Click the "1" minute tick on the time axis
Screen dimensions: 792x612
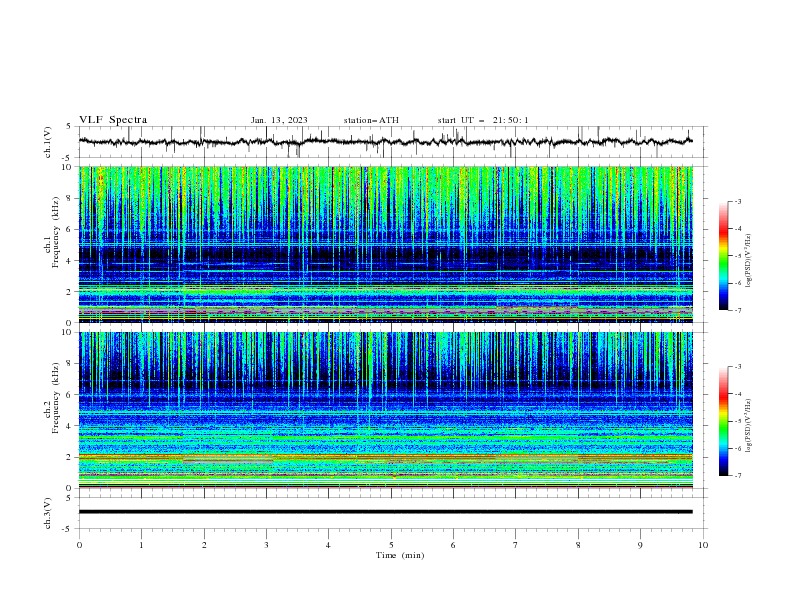[x=141, y=545]
